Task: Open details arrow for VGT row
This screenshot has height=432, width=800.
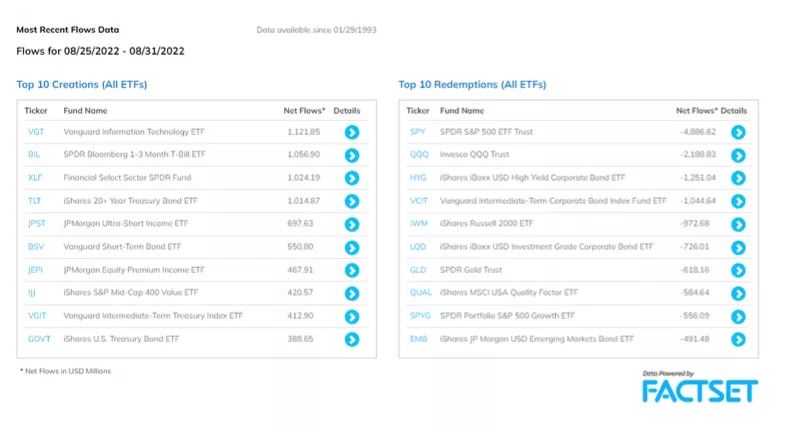Action: [x=352, y=132]
